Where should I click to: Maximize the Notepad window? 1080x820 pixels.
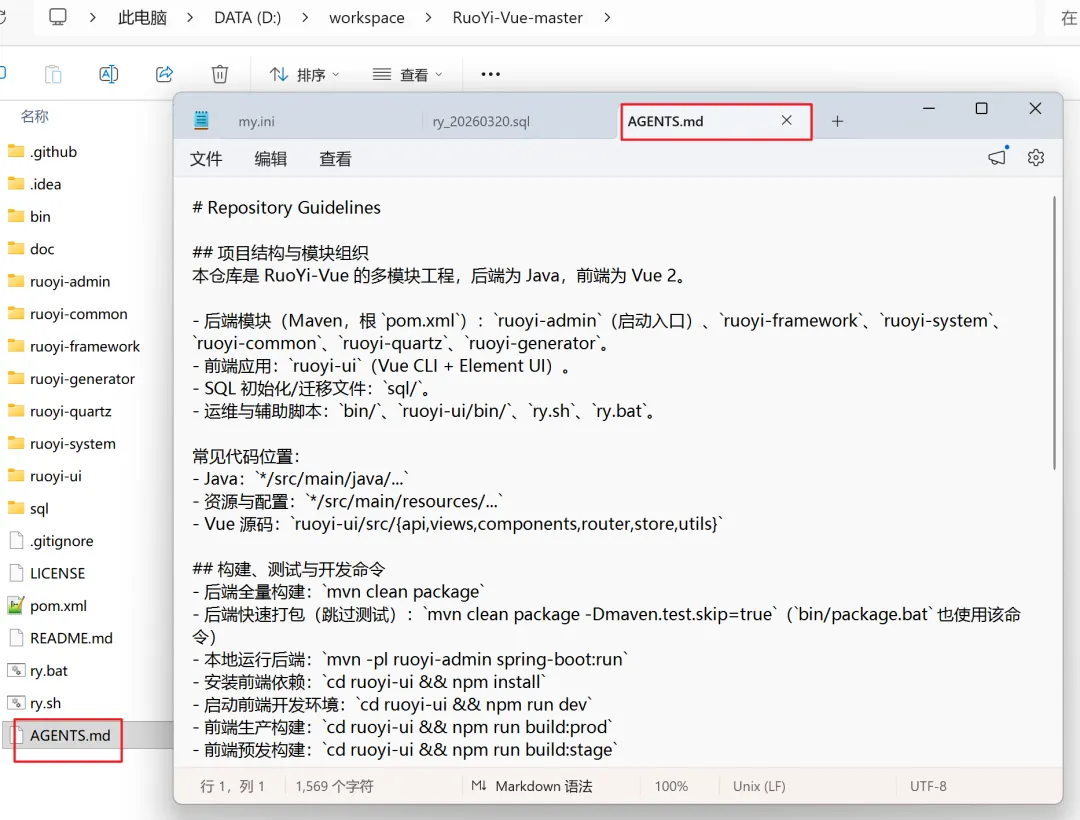(982, 109)
